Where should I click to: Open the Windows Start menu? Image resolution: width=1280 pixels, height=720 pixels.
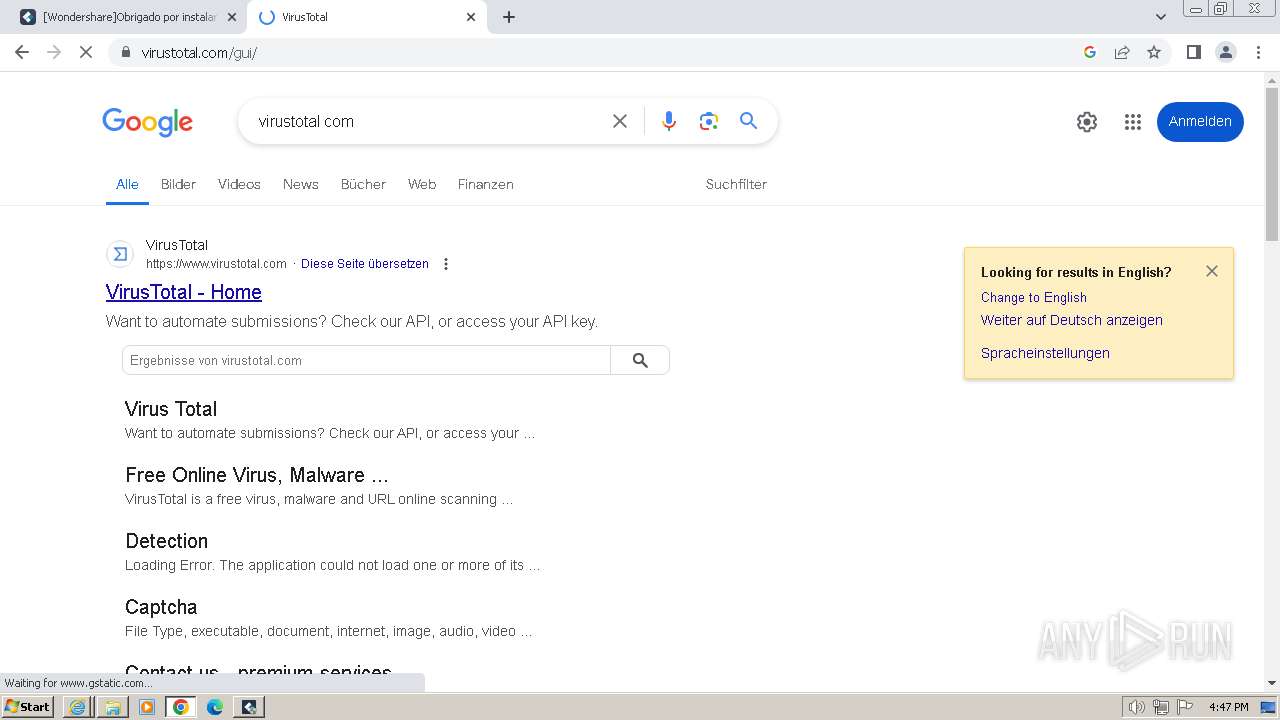coord(28,707)
